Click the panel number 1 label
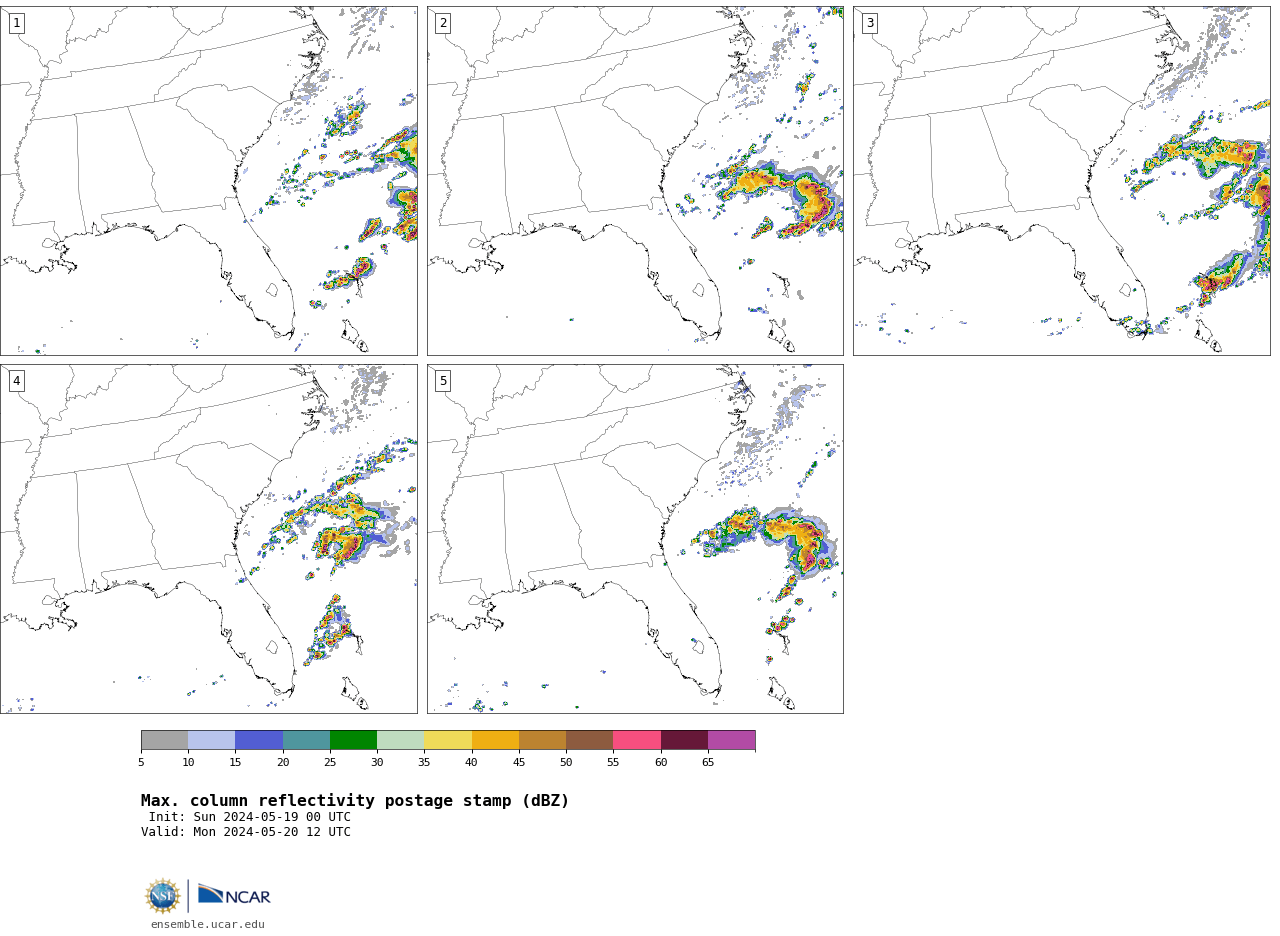 [x=16, y=23]
